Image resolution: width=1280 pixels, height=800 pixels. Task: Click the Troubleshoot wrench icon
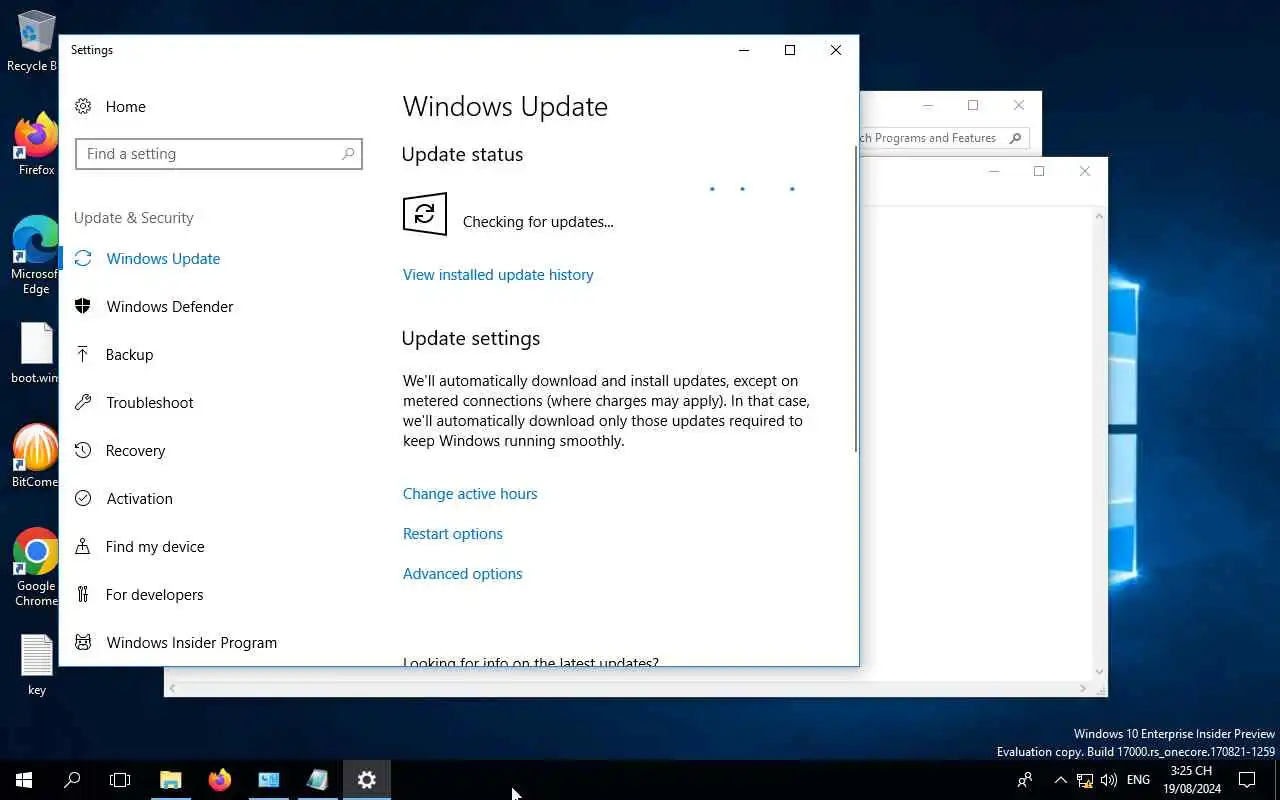(x=83, y=402)
